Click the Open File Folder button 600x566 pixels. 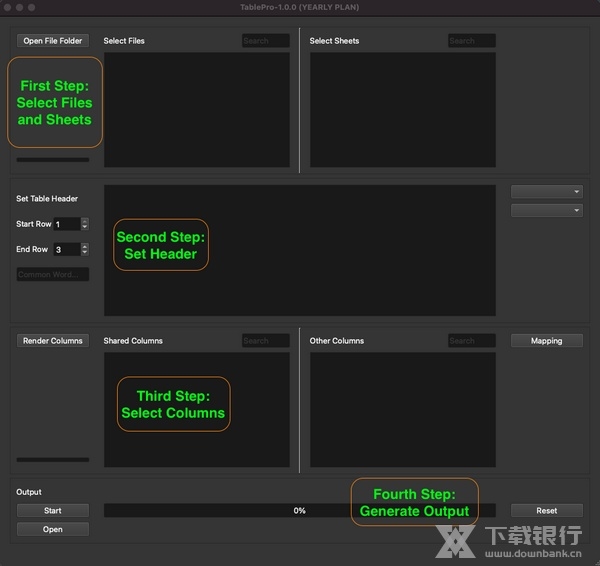[53, 41]
